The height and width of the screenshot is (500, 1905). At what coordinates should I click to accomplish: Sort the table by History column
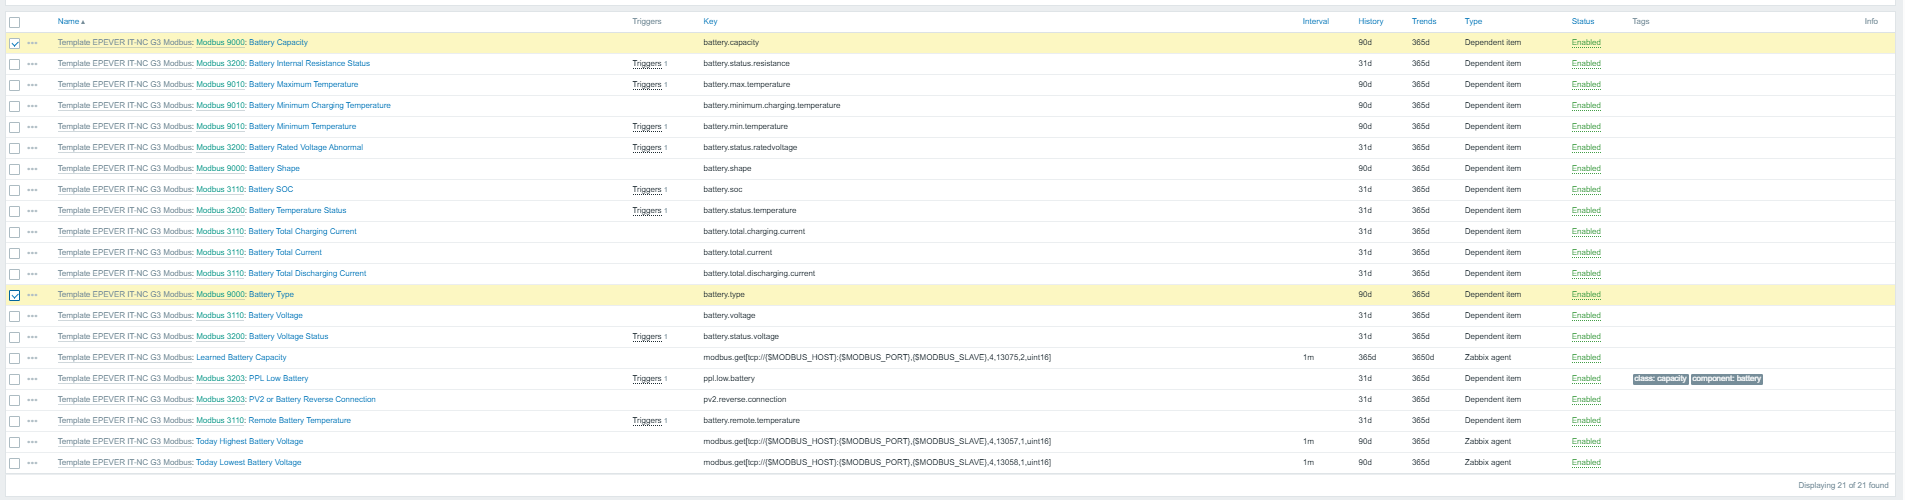[1370, 21]
